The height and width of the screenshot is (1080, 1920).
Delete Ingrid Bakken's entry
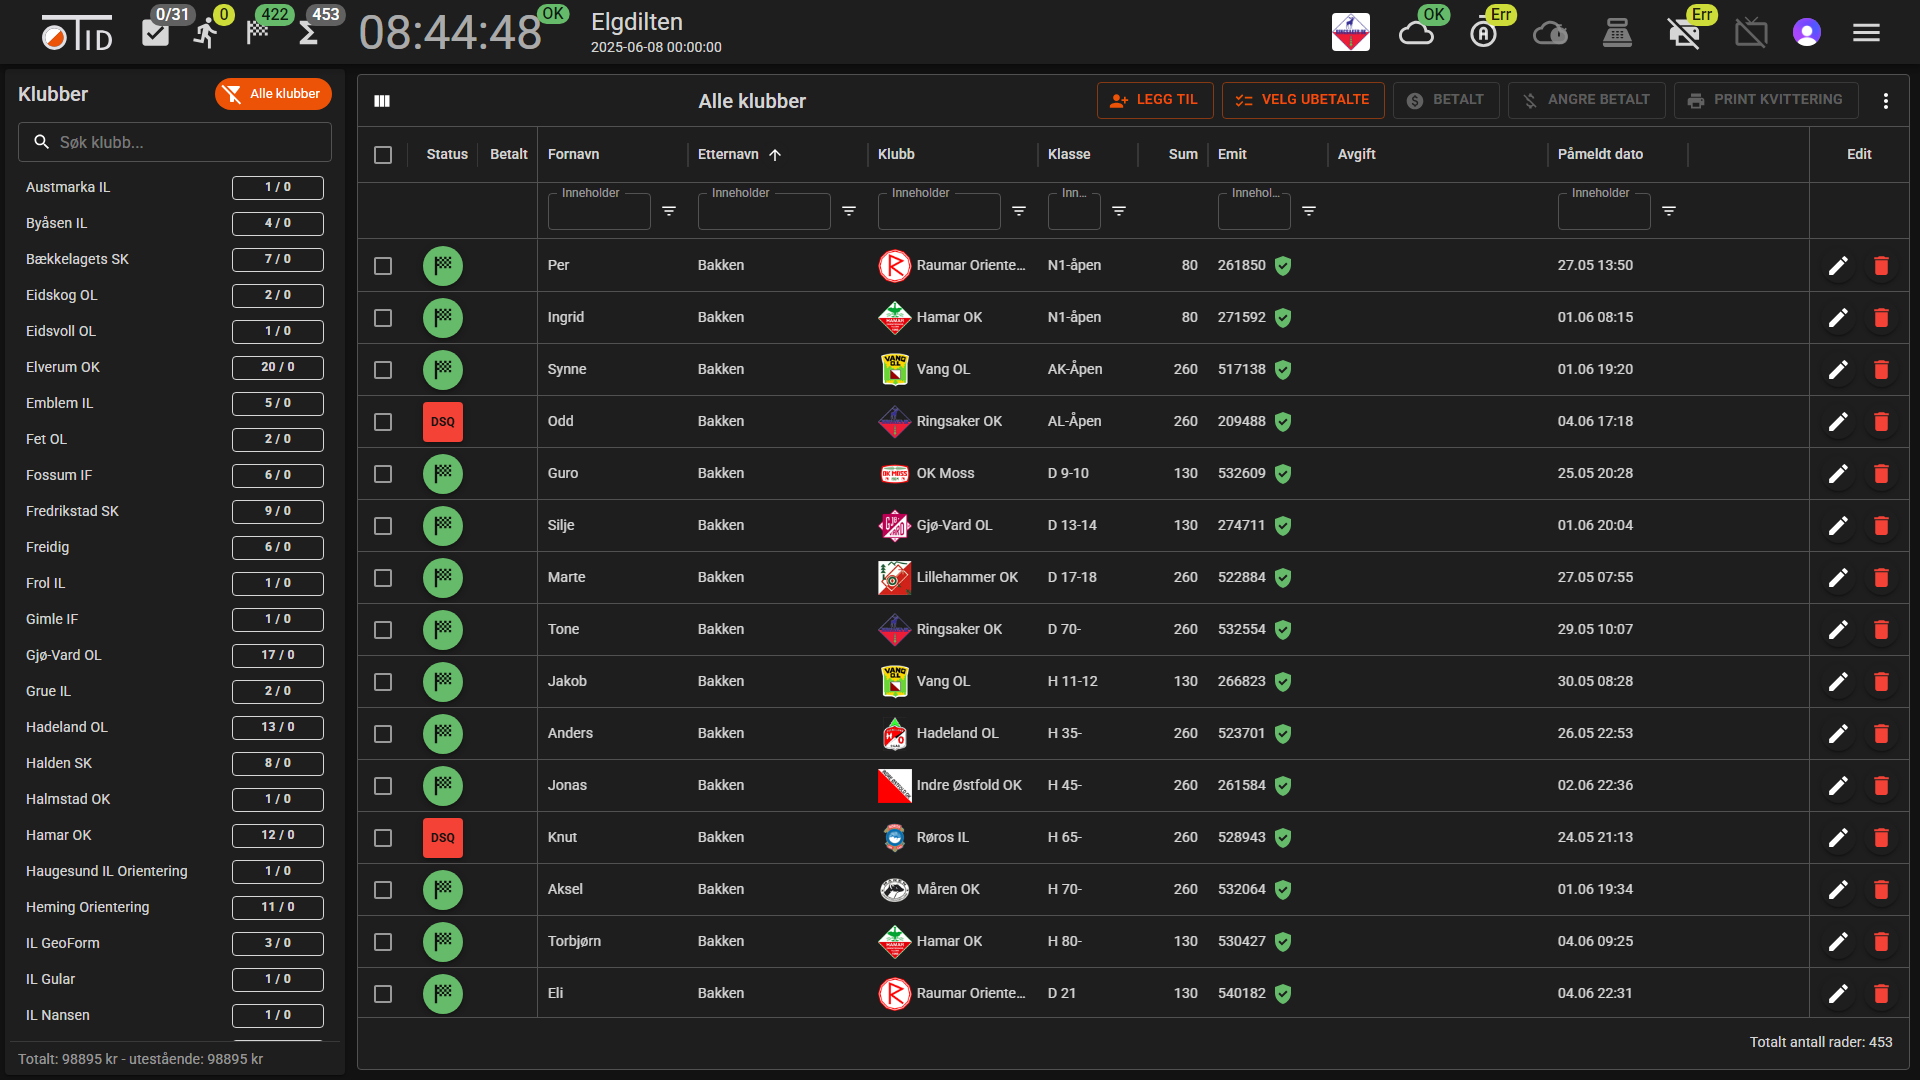point(1881,318)
